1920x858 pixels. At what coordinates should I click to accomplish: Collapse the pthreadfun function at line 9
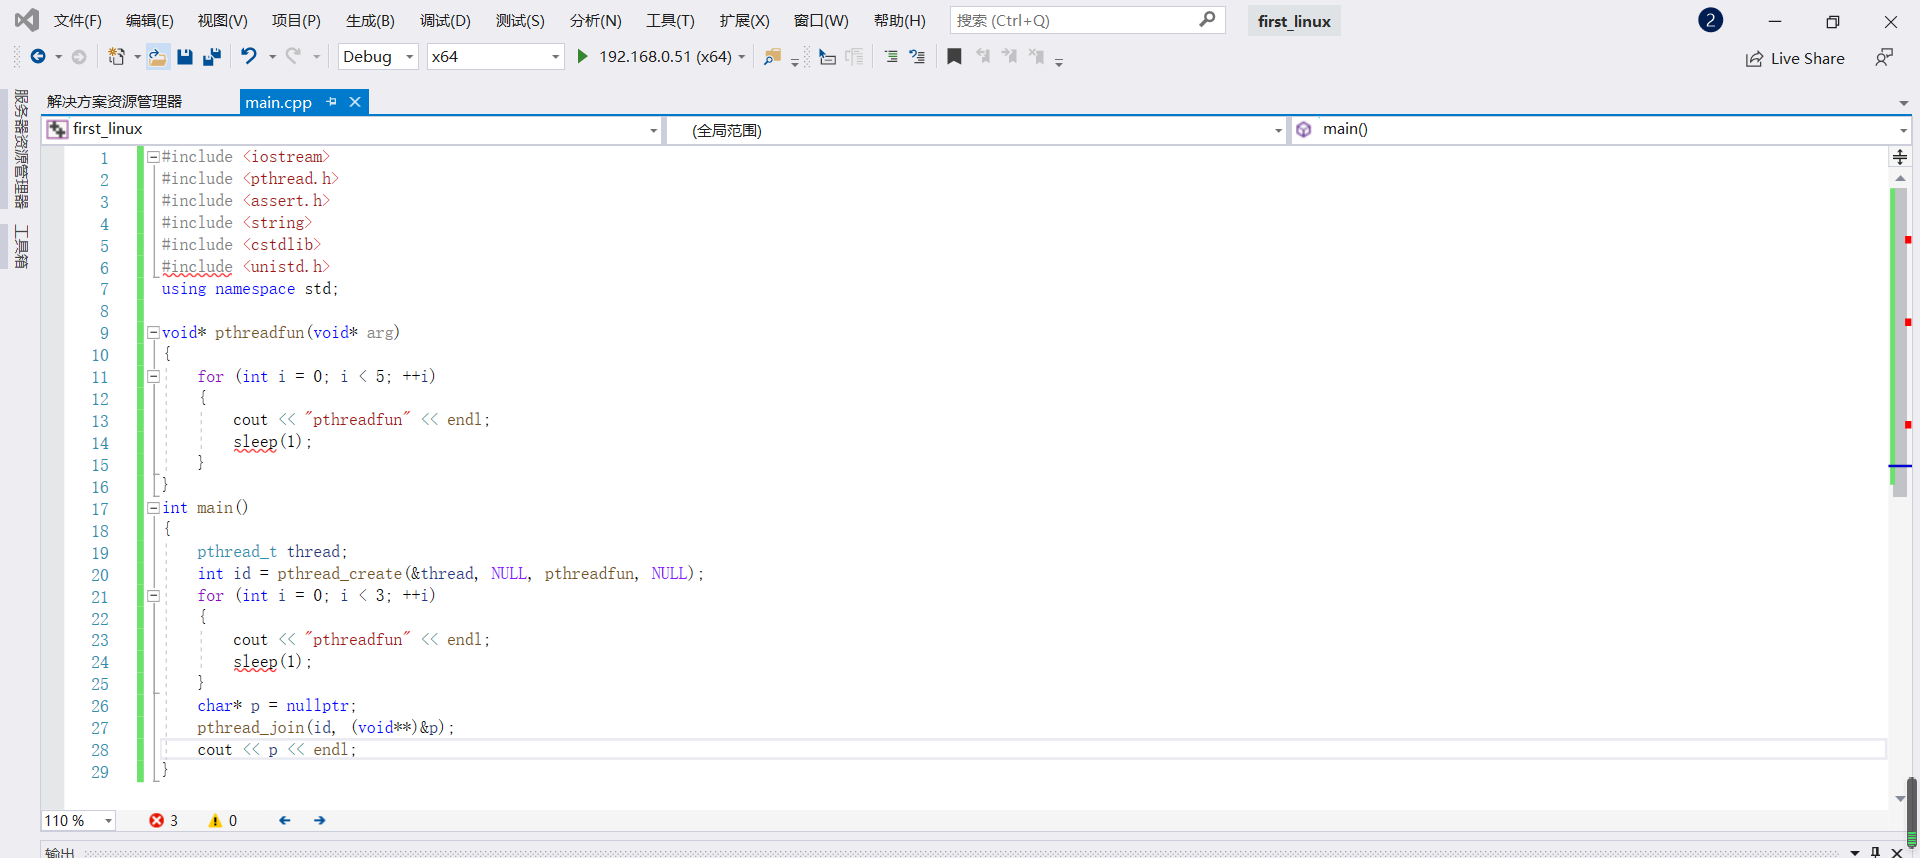pos(153,333)
